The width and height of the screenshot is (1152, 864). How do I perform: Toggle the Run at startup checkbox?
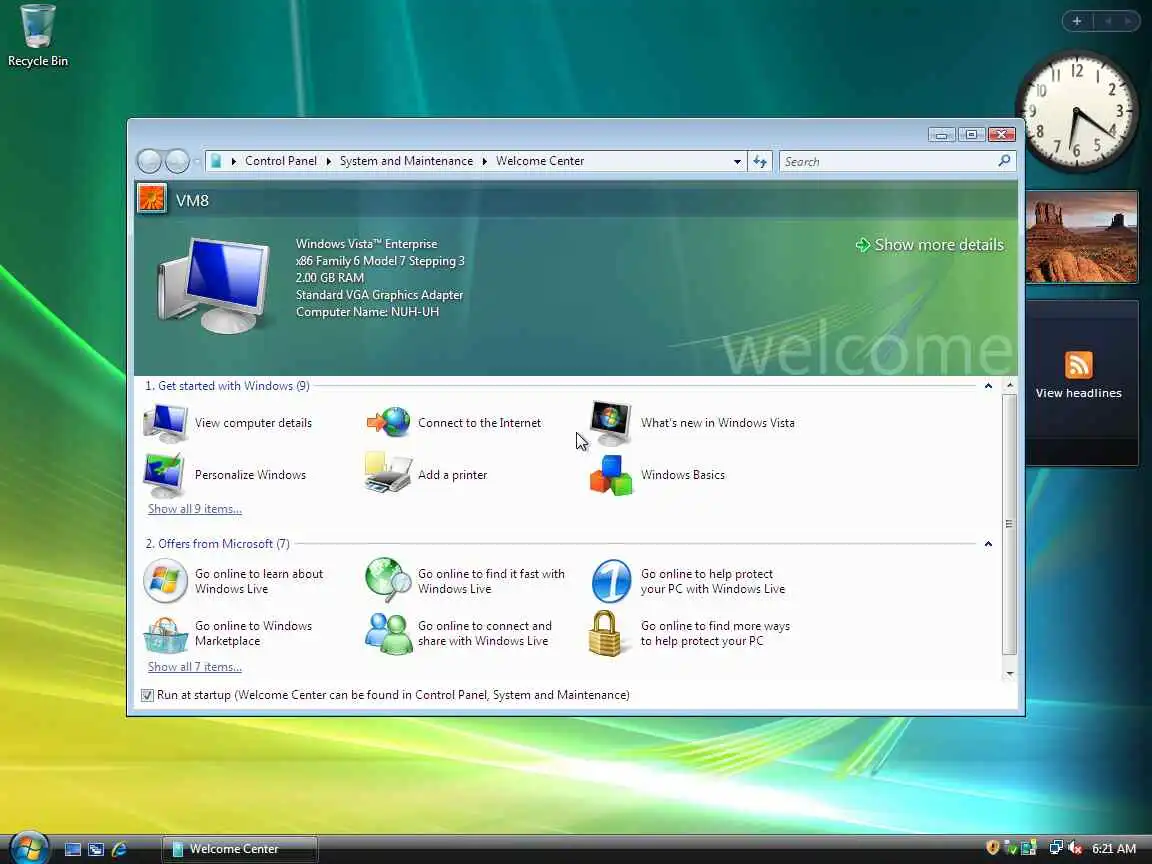pyautogui.click(x=147, y=695)
